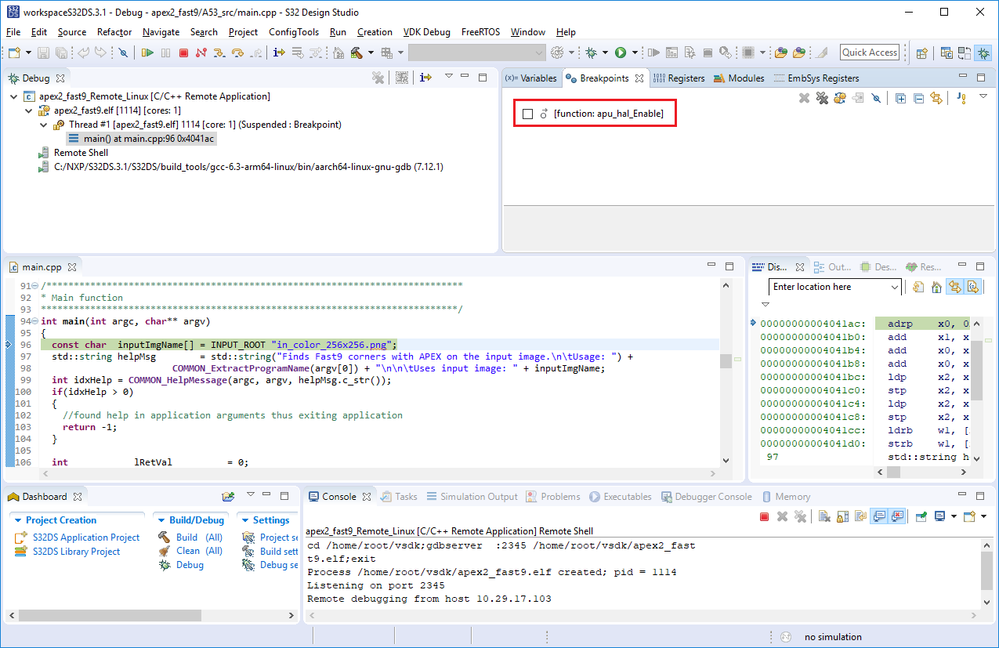Open the Debug launch dropdown arrow
This screenshot has height=648, width=999.
605,53
